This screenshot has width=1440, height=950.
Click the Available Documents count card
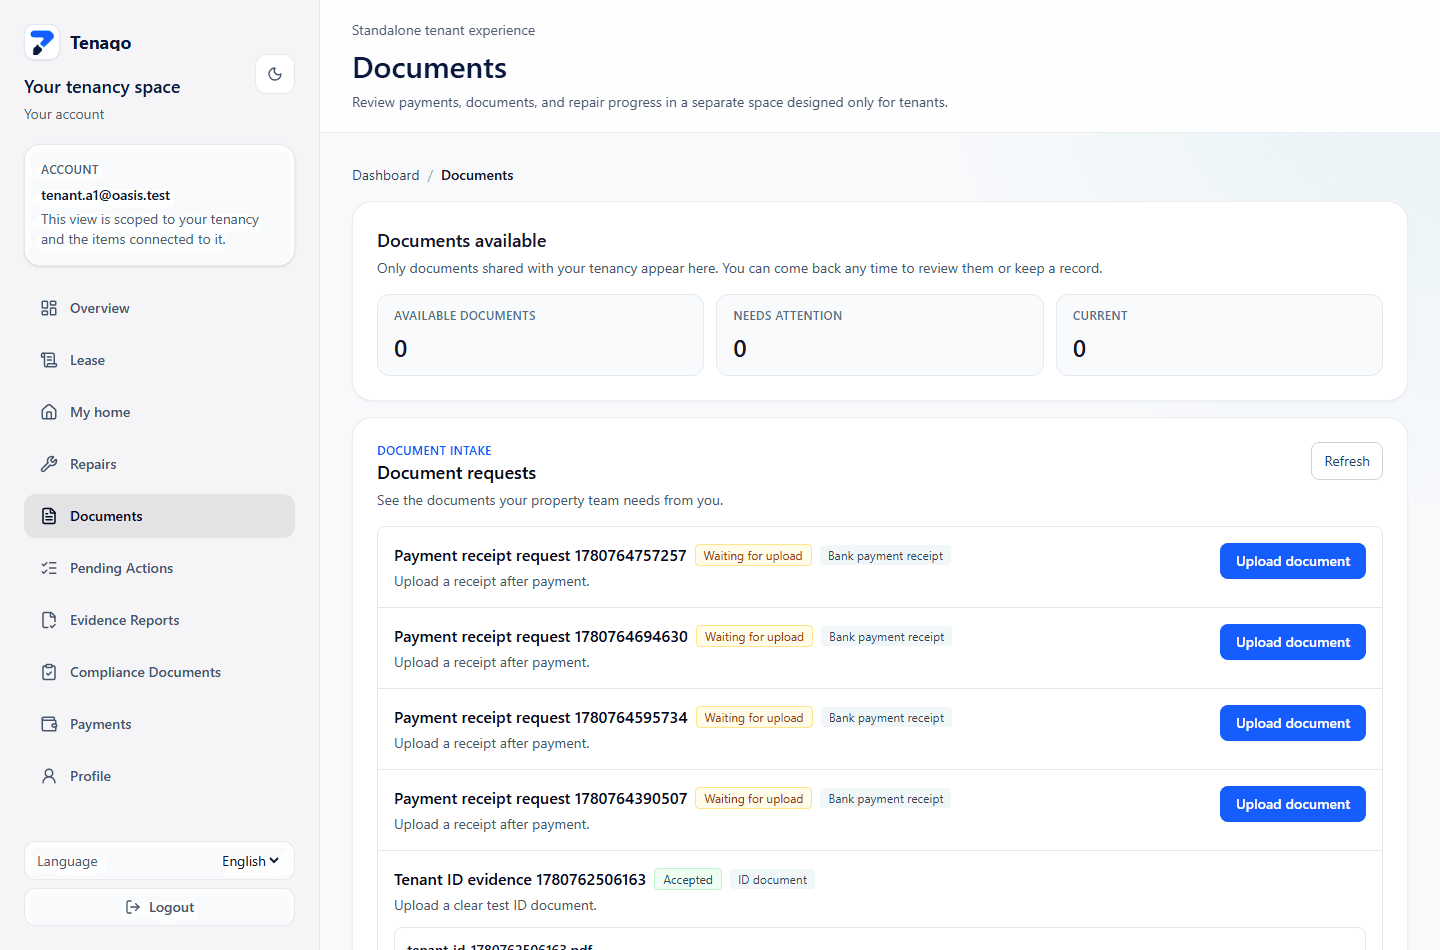[540, 335]
